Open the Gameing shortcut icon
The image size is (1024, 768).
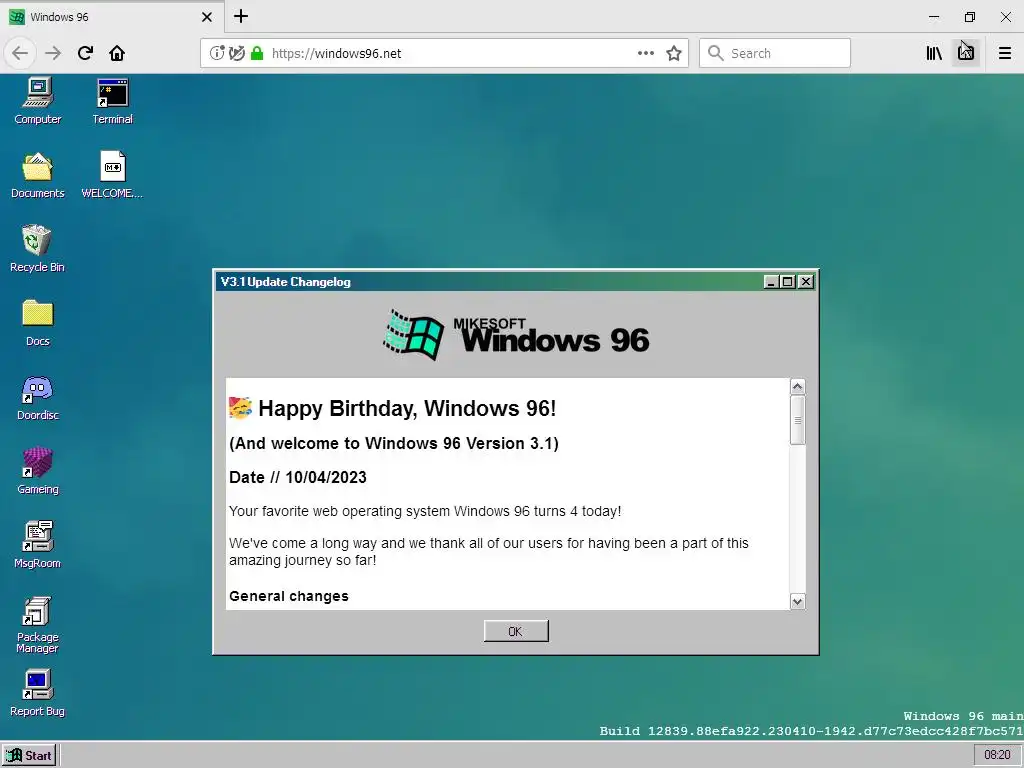38,471
